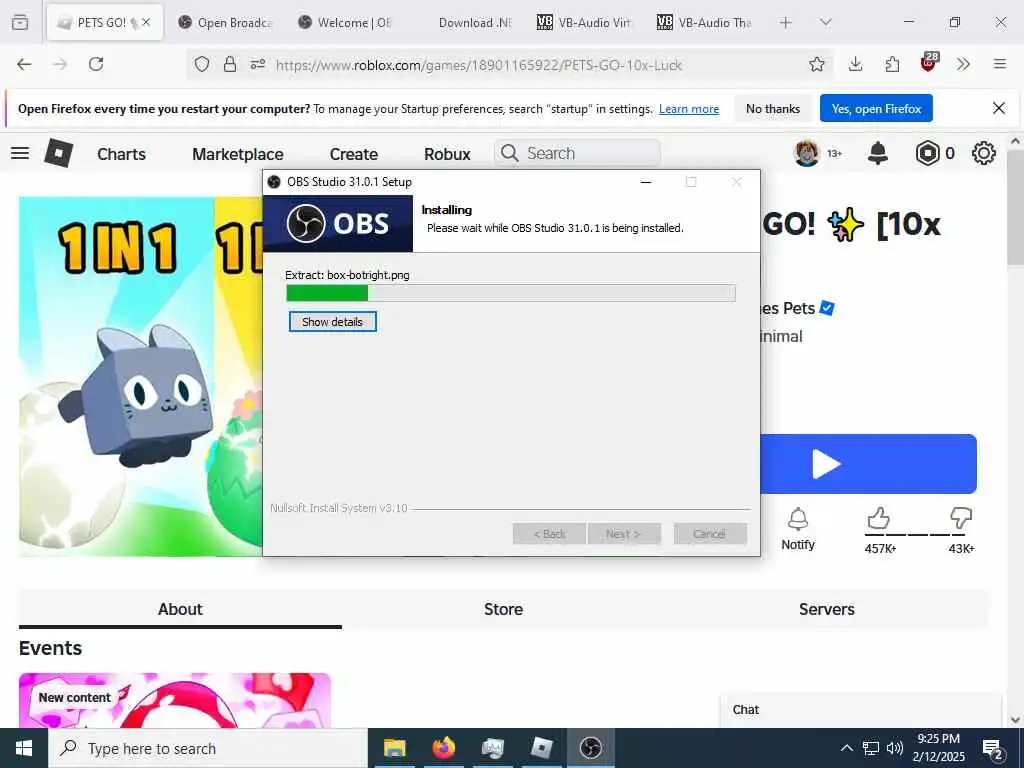The height and width of the screenshot is (768, 1024).
Task: Open Firefox from the taskbar
Action: click(443, 748)
